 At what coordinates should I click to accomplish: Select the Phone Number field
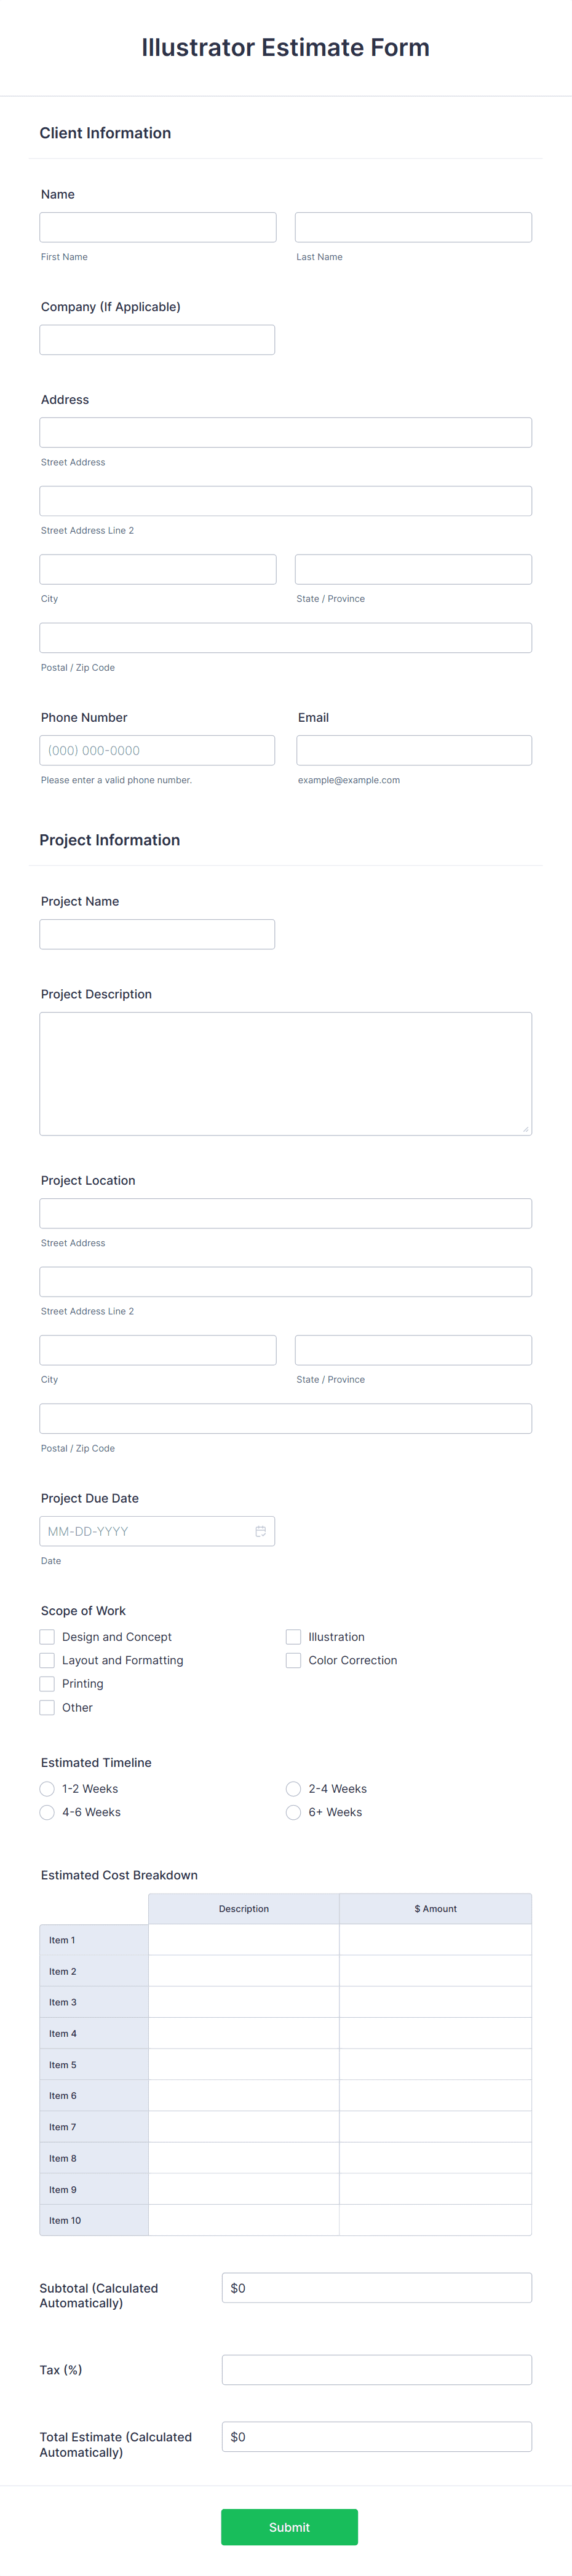157,751
